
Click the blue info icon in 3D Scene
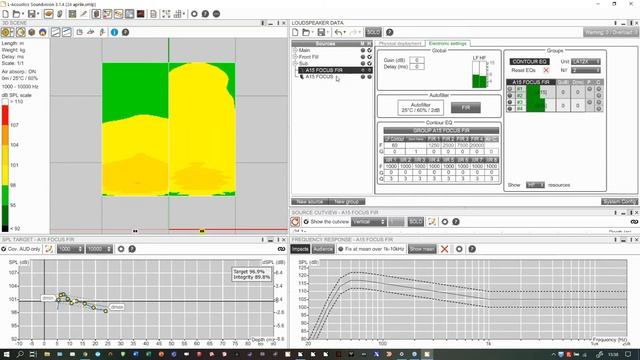pos(114,32)
